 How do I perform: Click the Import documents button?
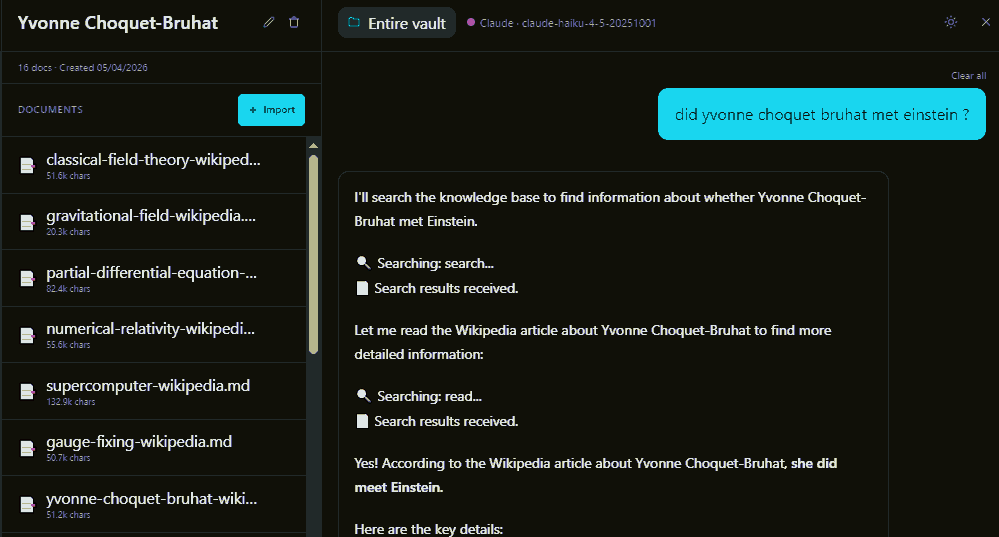click(x=271, y=110)
